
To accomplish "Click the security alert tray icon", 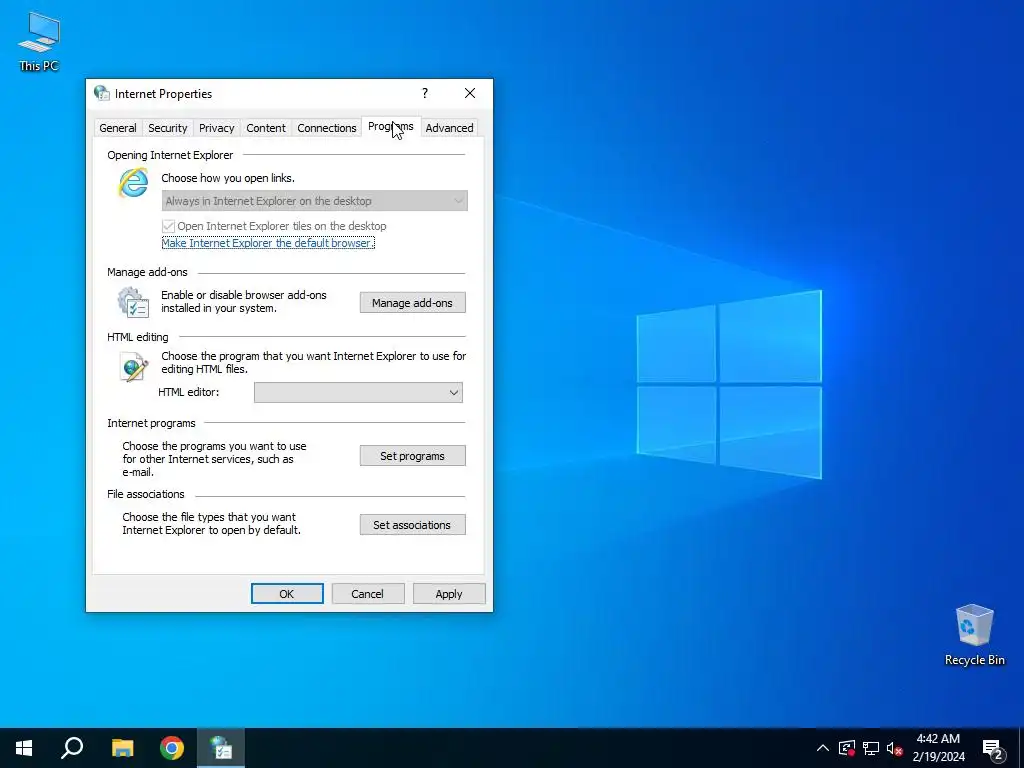I will 846,748.
